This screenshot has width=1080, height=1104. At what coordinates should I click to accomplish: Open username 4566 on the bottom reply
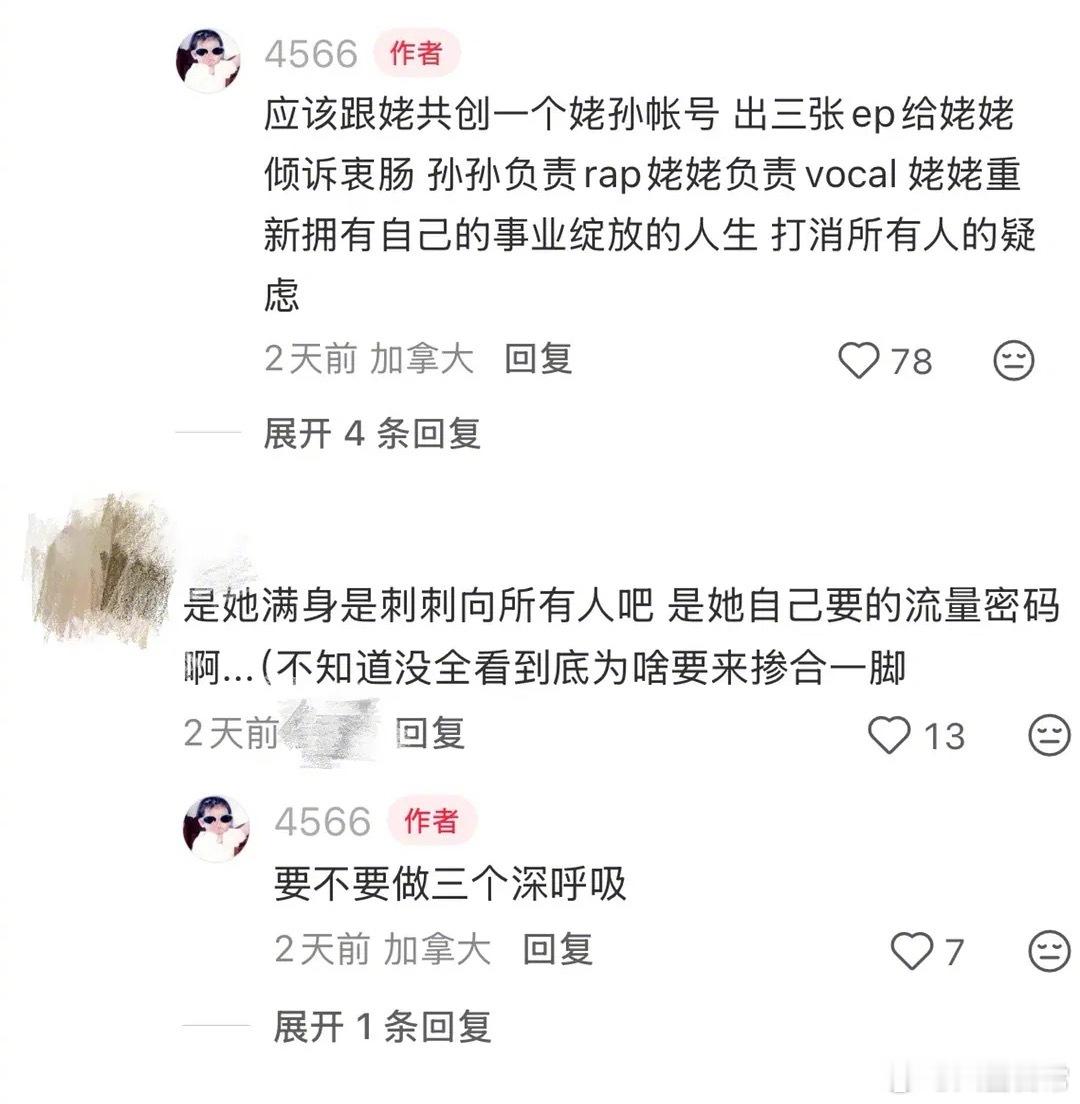tap(322, 822)
